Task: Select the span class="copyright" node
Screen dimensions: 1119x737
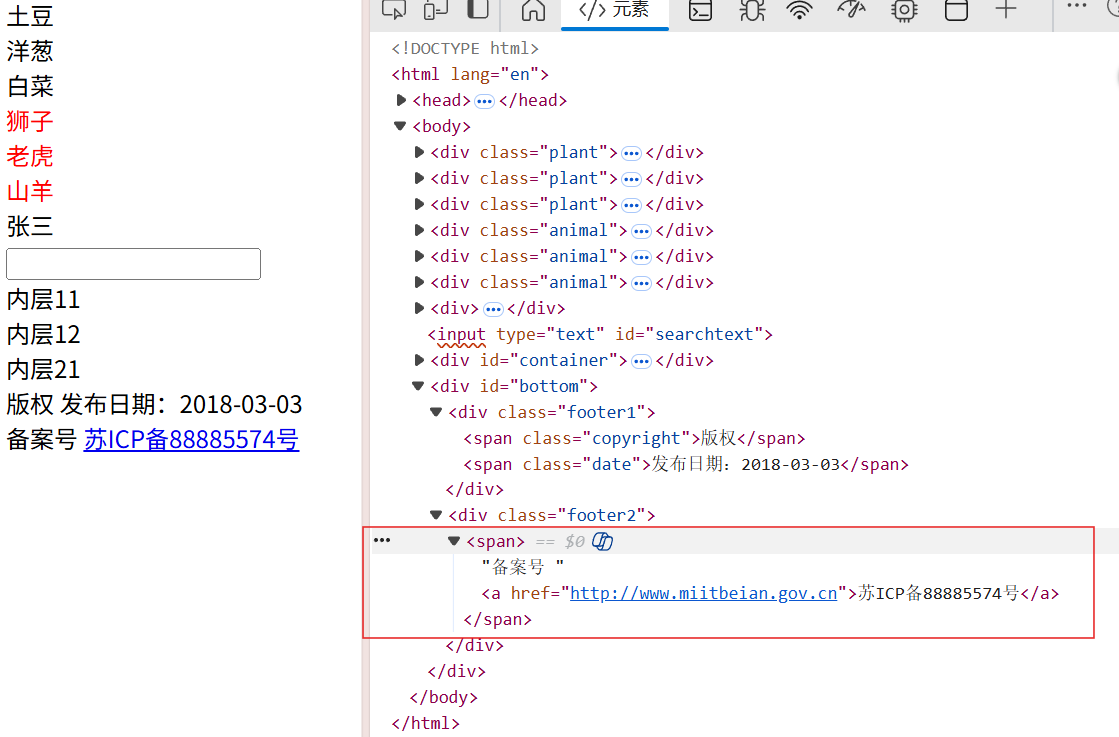Action: coord(634,438)
